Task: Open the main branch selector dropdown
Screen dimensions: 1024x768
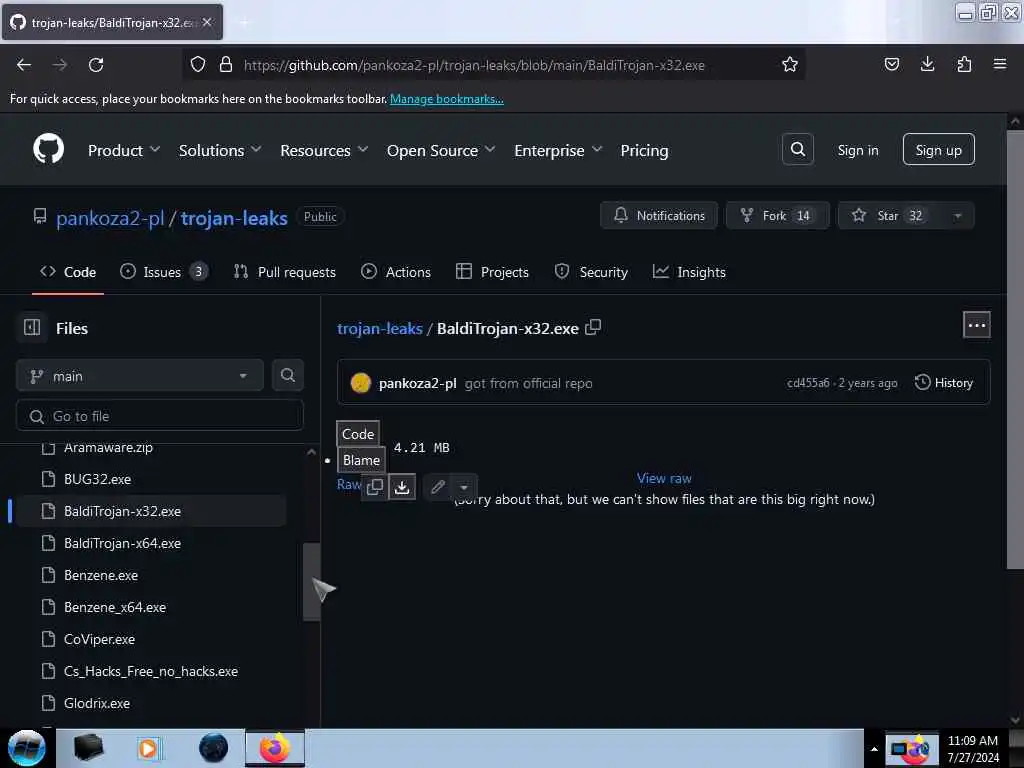Action: click(x=140, y=376)
